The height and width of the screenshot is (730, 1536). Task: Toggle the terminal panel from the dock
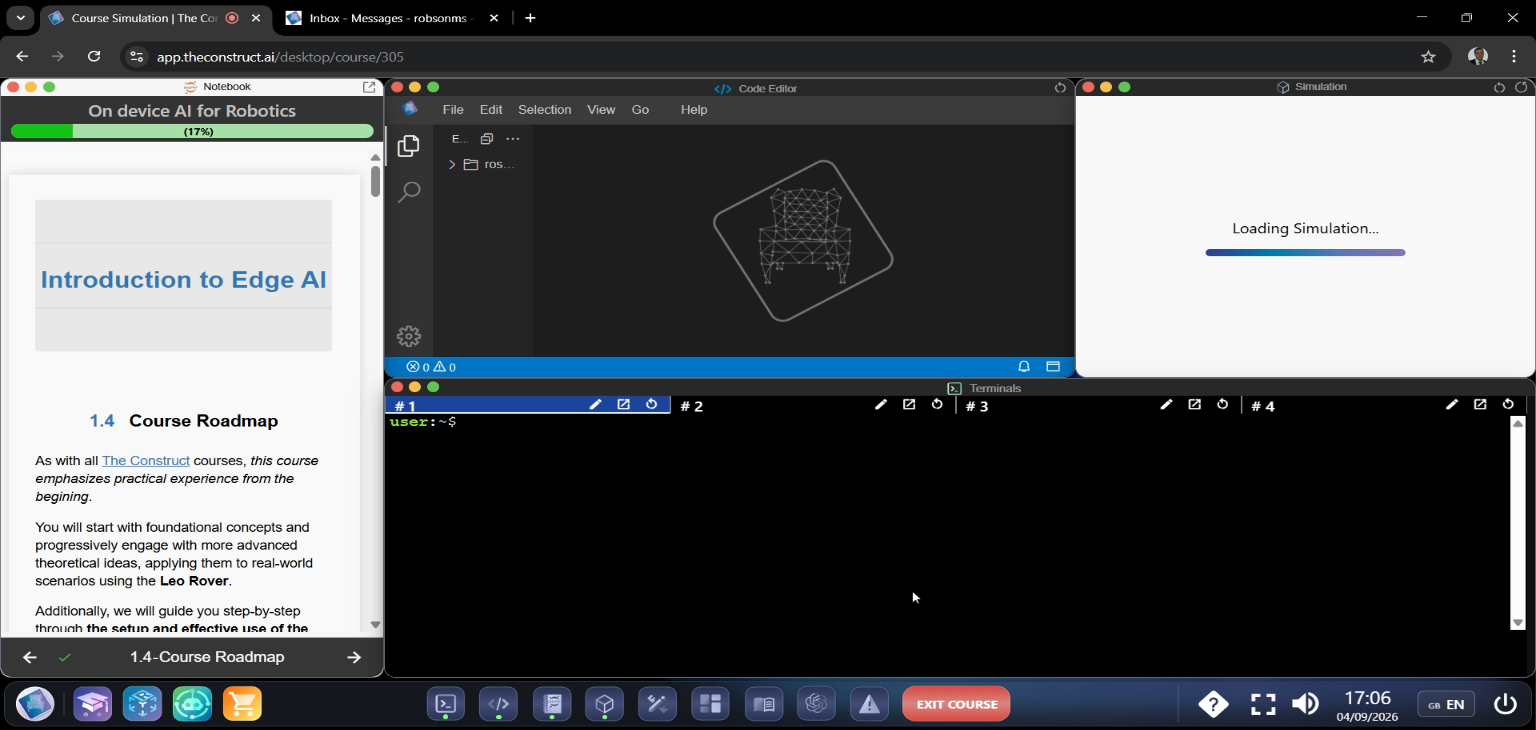tap(446, 704)
